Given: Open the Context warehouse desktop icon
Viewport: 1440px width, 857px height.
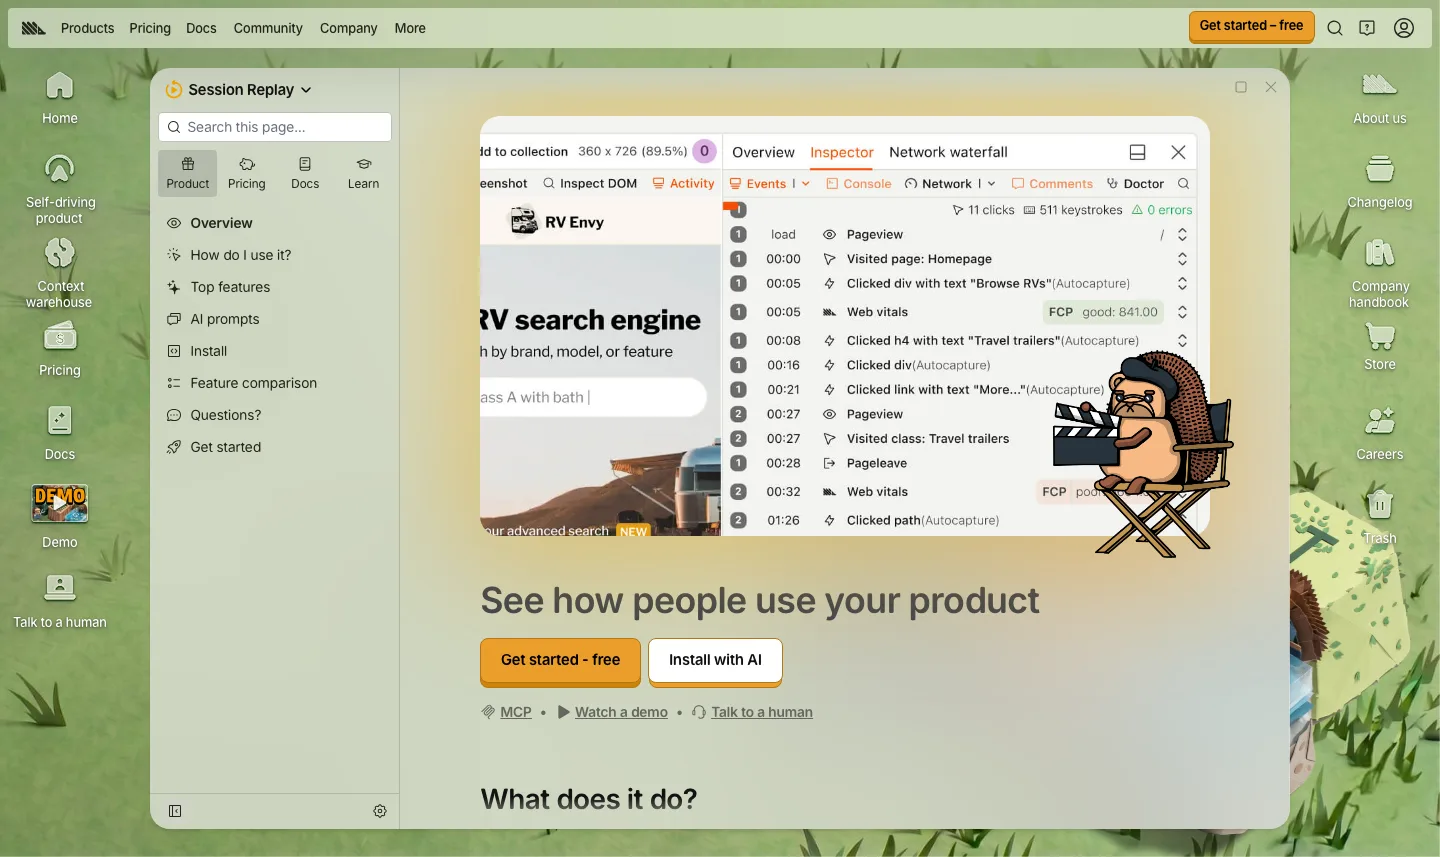Looking at the screenshot, I should click(x=60, y=273).
